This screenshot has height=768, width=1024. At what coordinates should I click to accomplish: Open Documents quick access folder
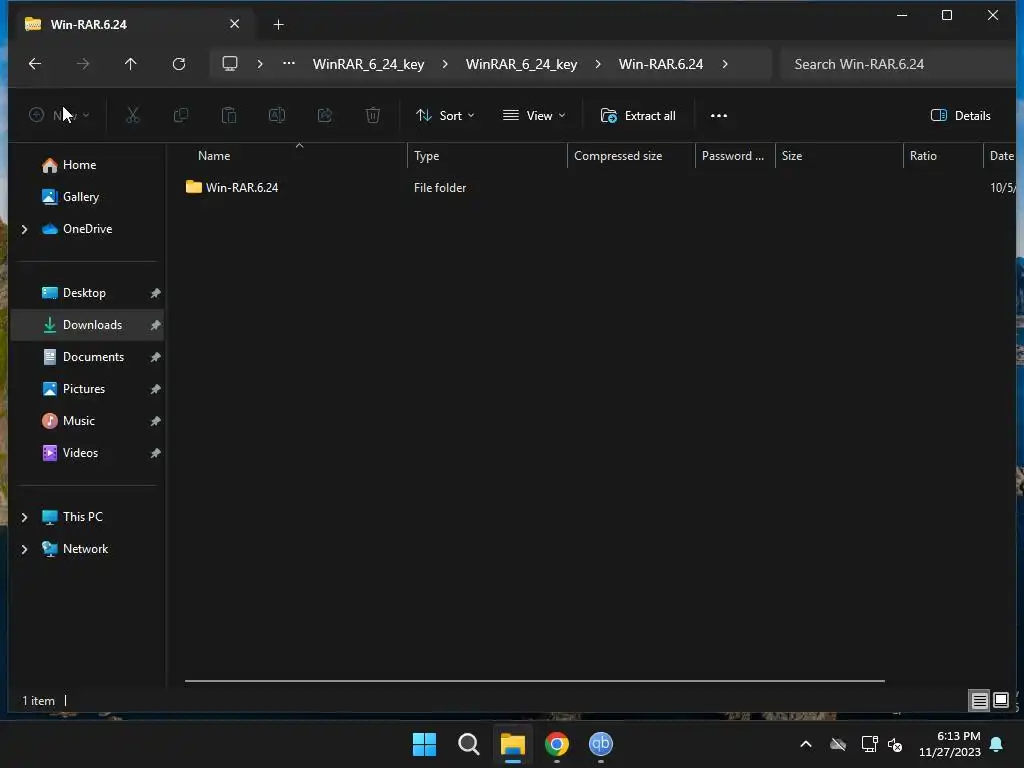pyautogui.click(x=93, y=357)
